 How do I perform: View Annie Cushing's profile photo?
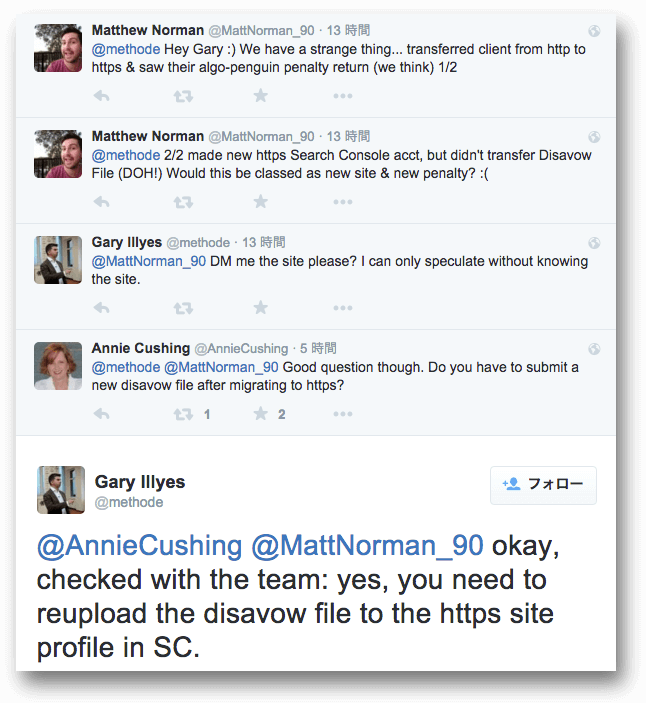click(58, 366)
